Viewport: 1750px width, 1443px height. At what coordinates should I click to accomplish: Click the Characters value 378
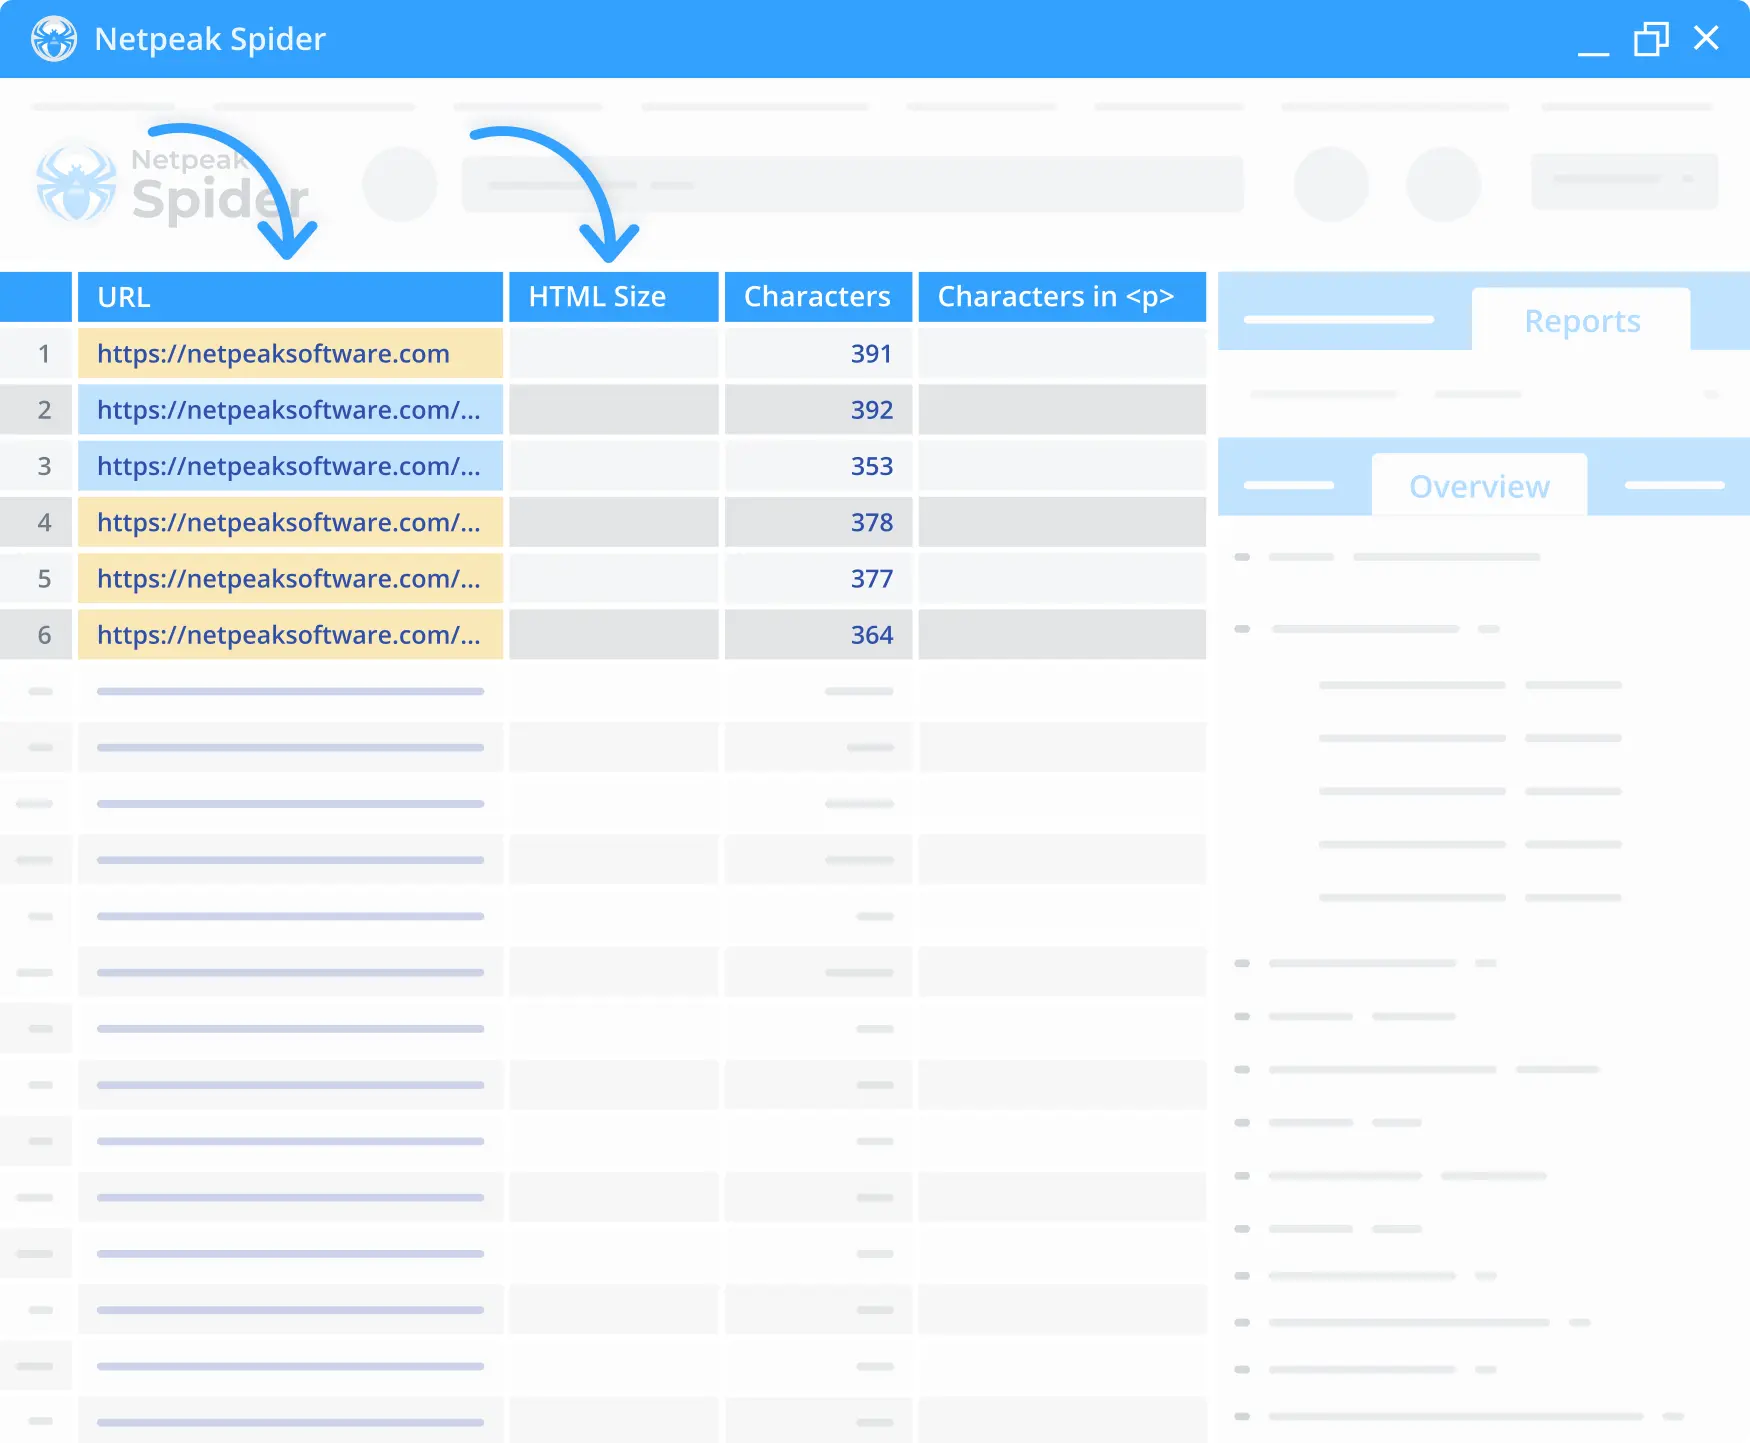871,522
